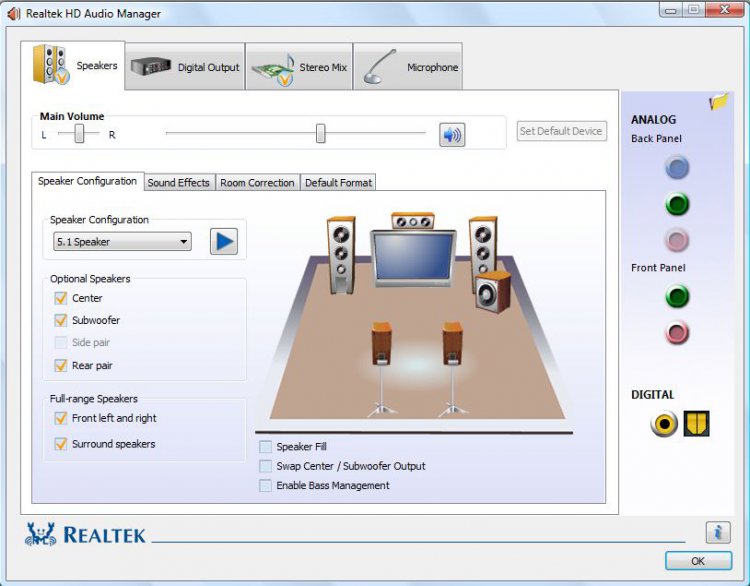This screenshot has height=586, width=750.
Task: Mute the main volume speaker icon
Action: 452,134
